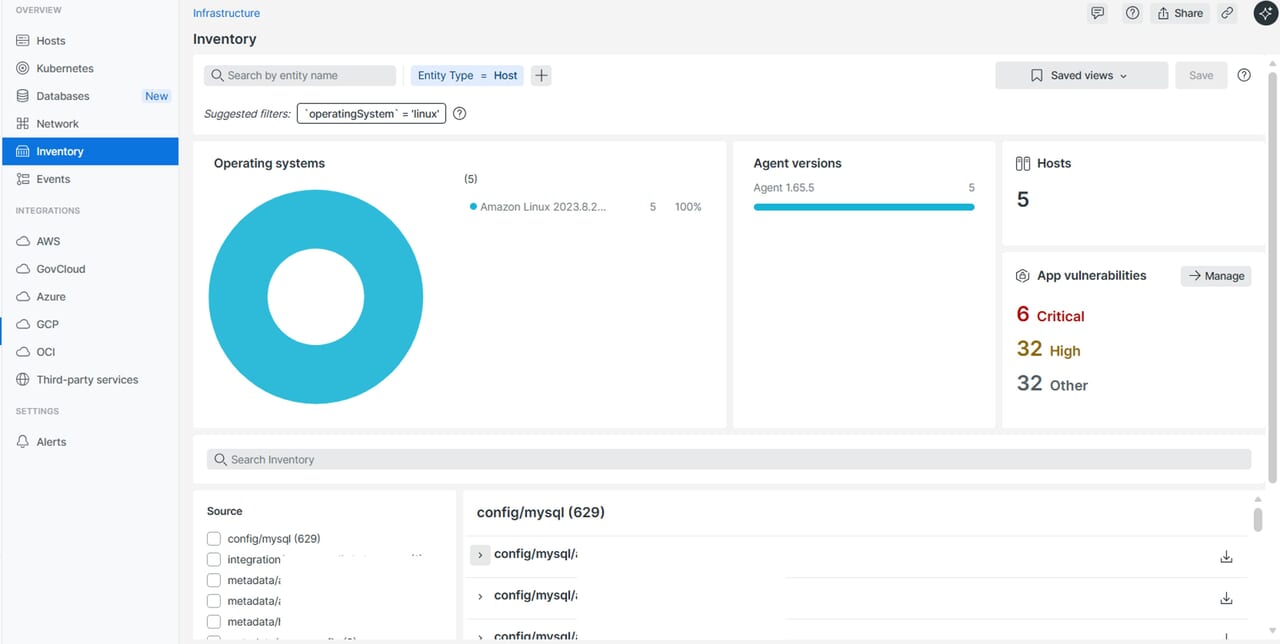Go to Alerts in the Settings section
1280x644 pixels.
[x=51, y=441]
